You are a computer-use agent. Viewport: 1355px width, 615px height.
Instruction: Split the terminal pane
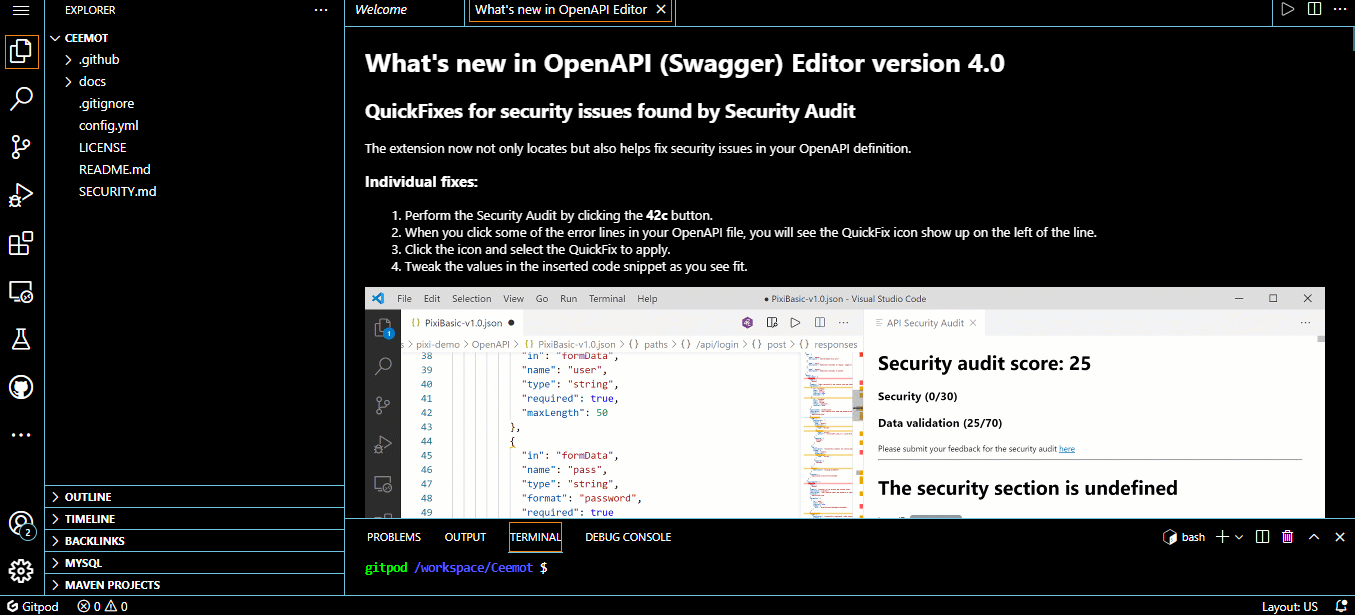[1263, 537]
